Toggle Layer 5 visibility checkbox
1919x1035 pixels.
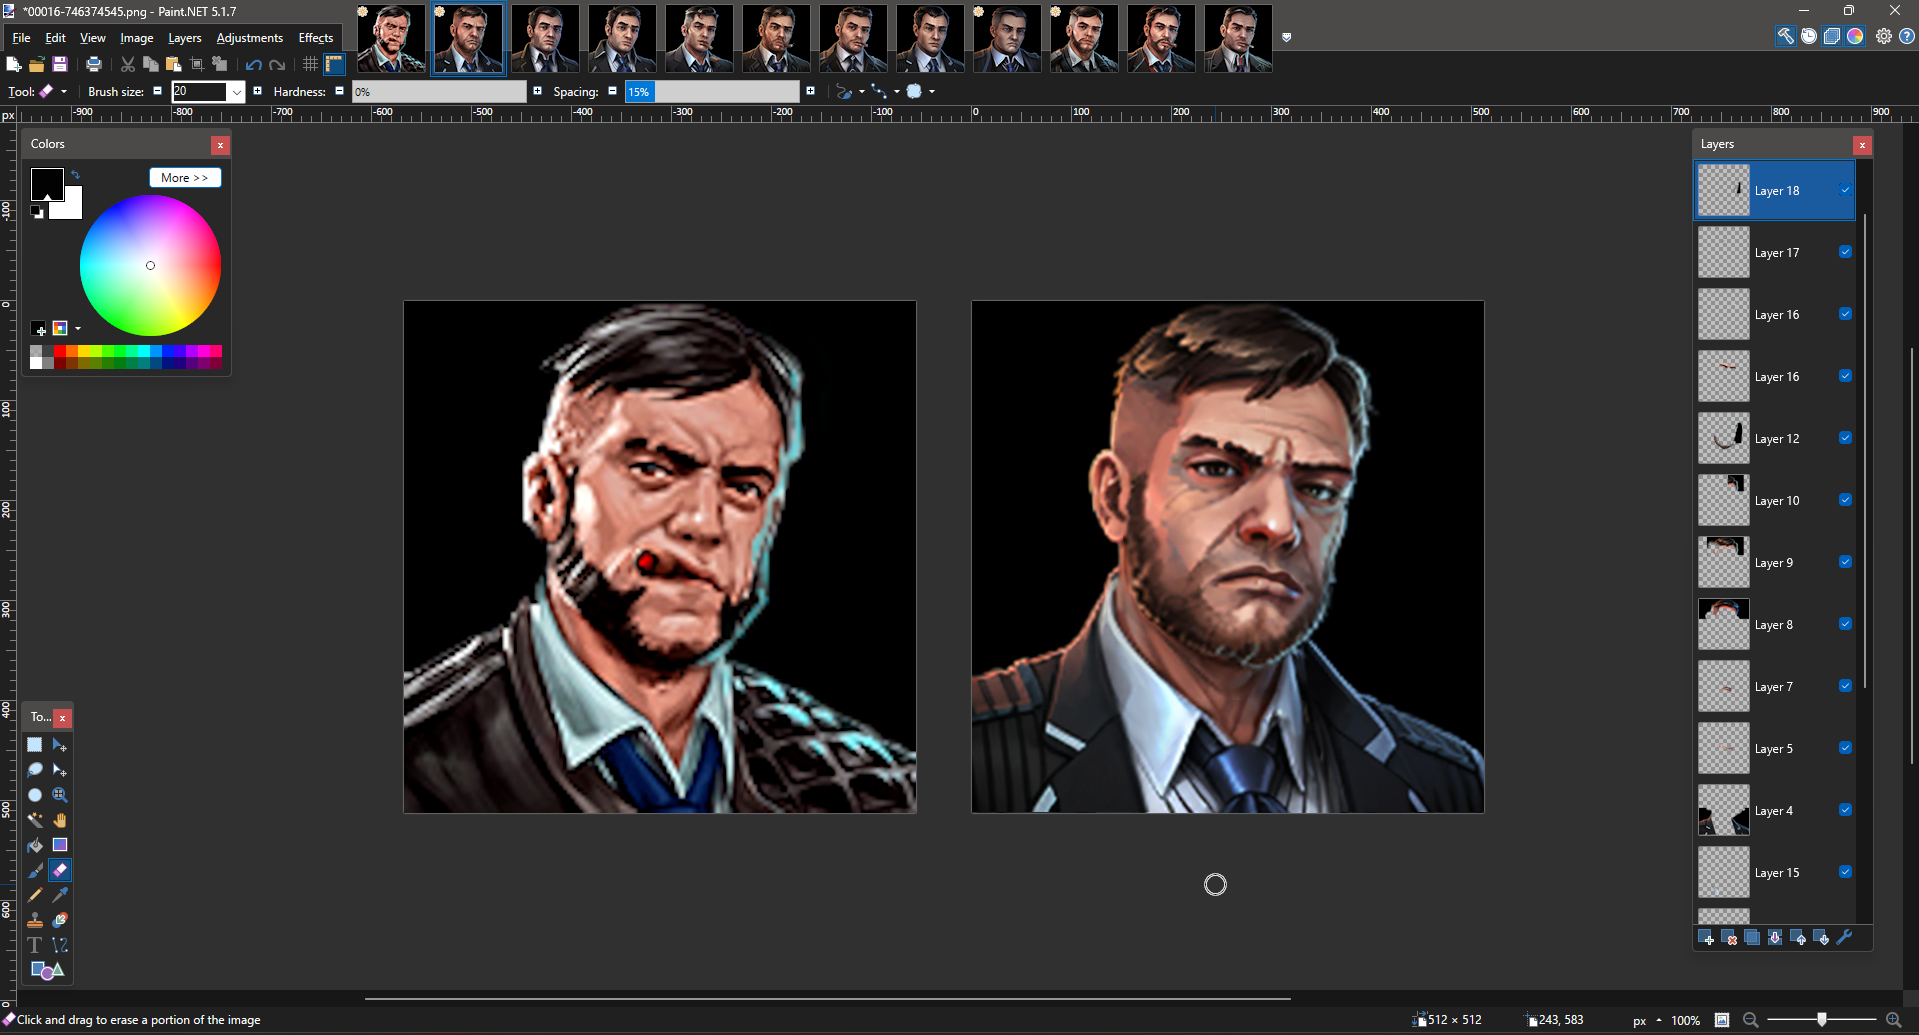click(x=1845, y=748)
